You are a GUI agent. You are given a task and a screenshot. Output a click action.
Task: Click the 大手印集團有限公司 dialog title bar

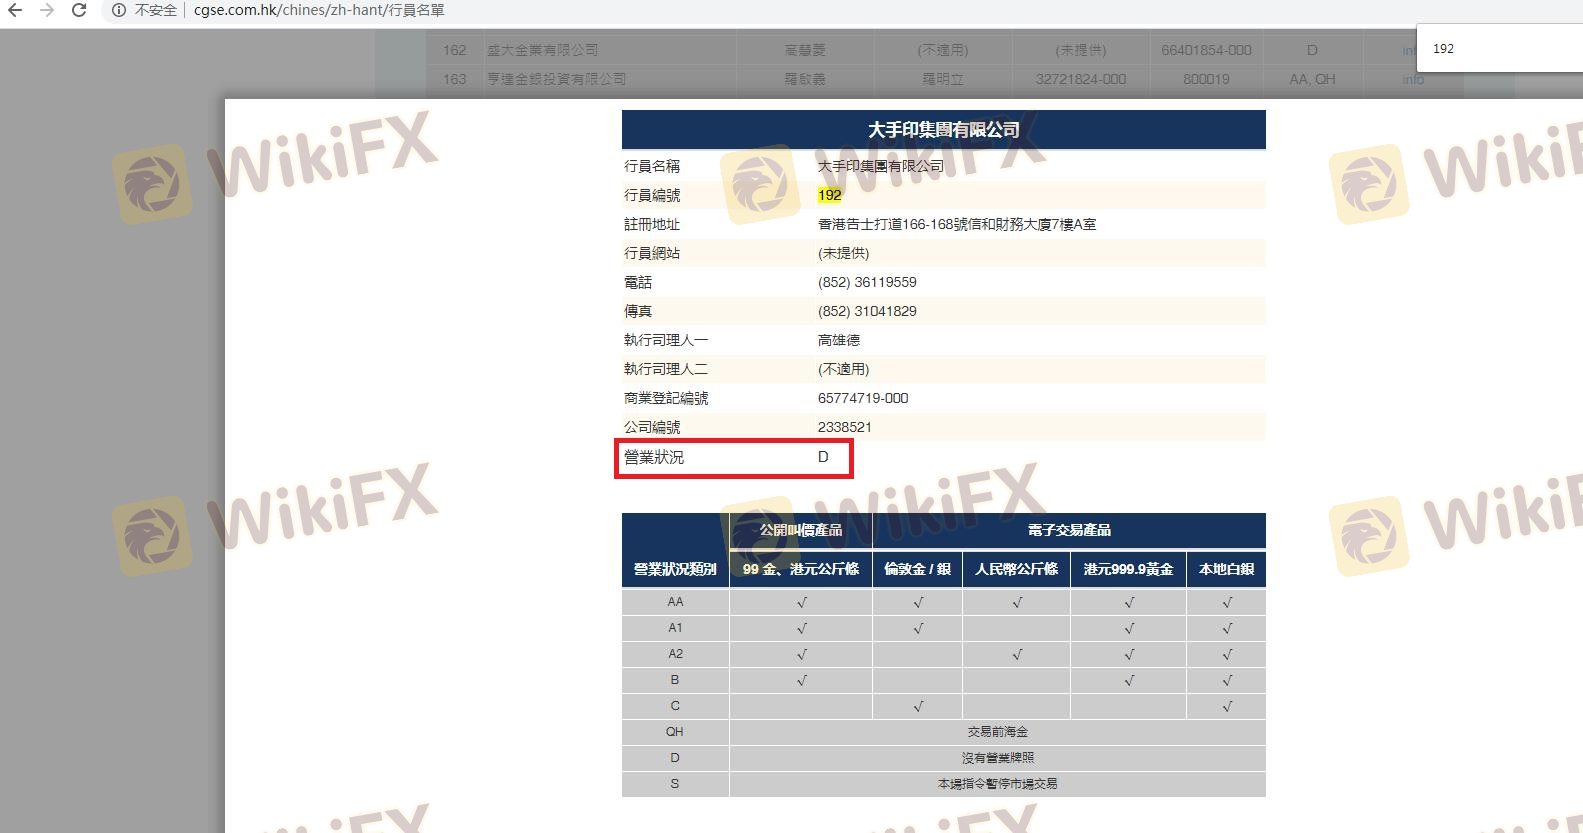[x=943, y=130]
